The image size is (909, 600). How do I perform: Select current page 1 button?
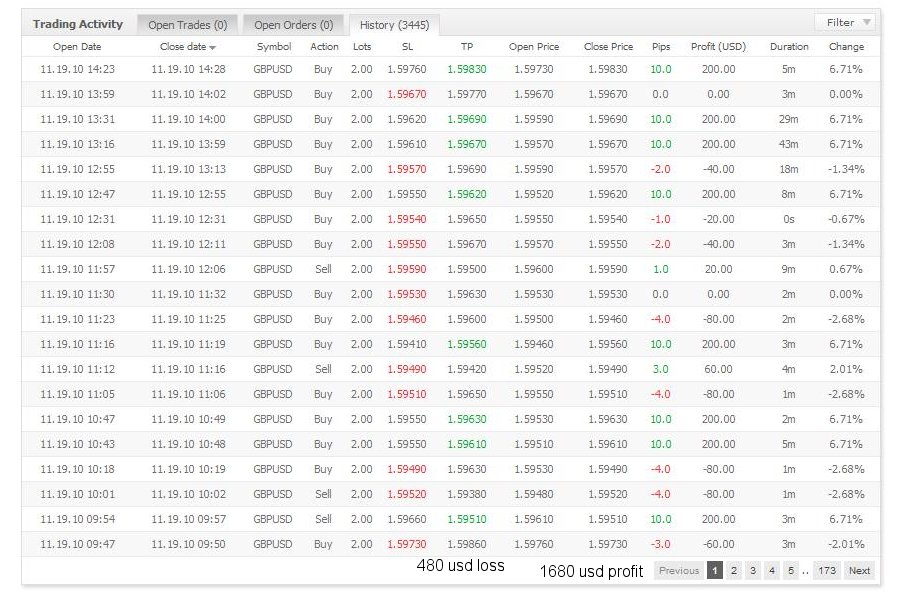click(715, 570)
